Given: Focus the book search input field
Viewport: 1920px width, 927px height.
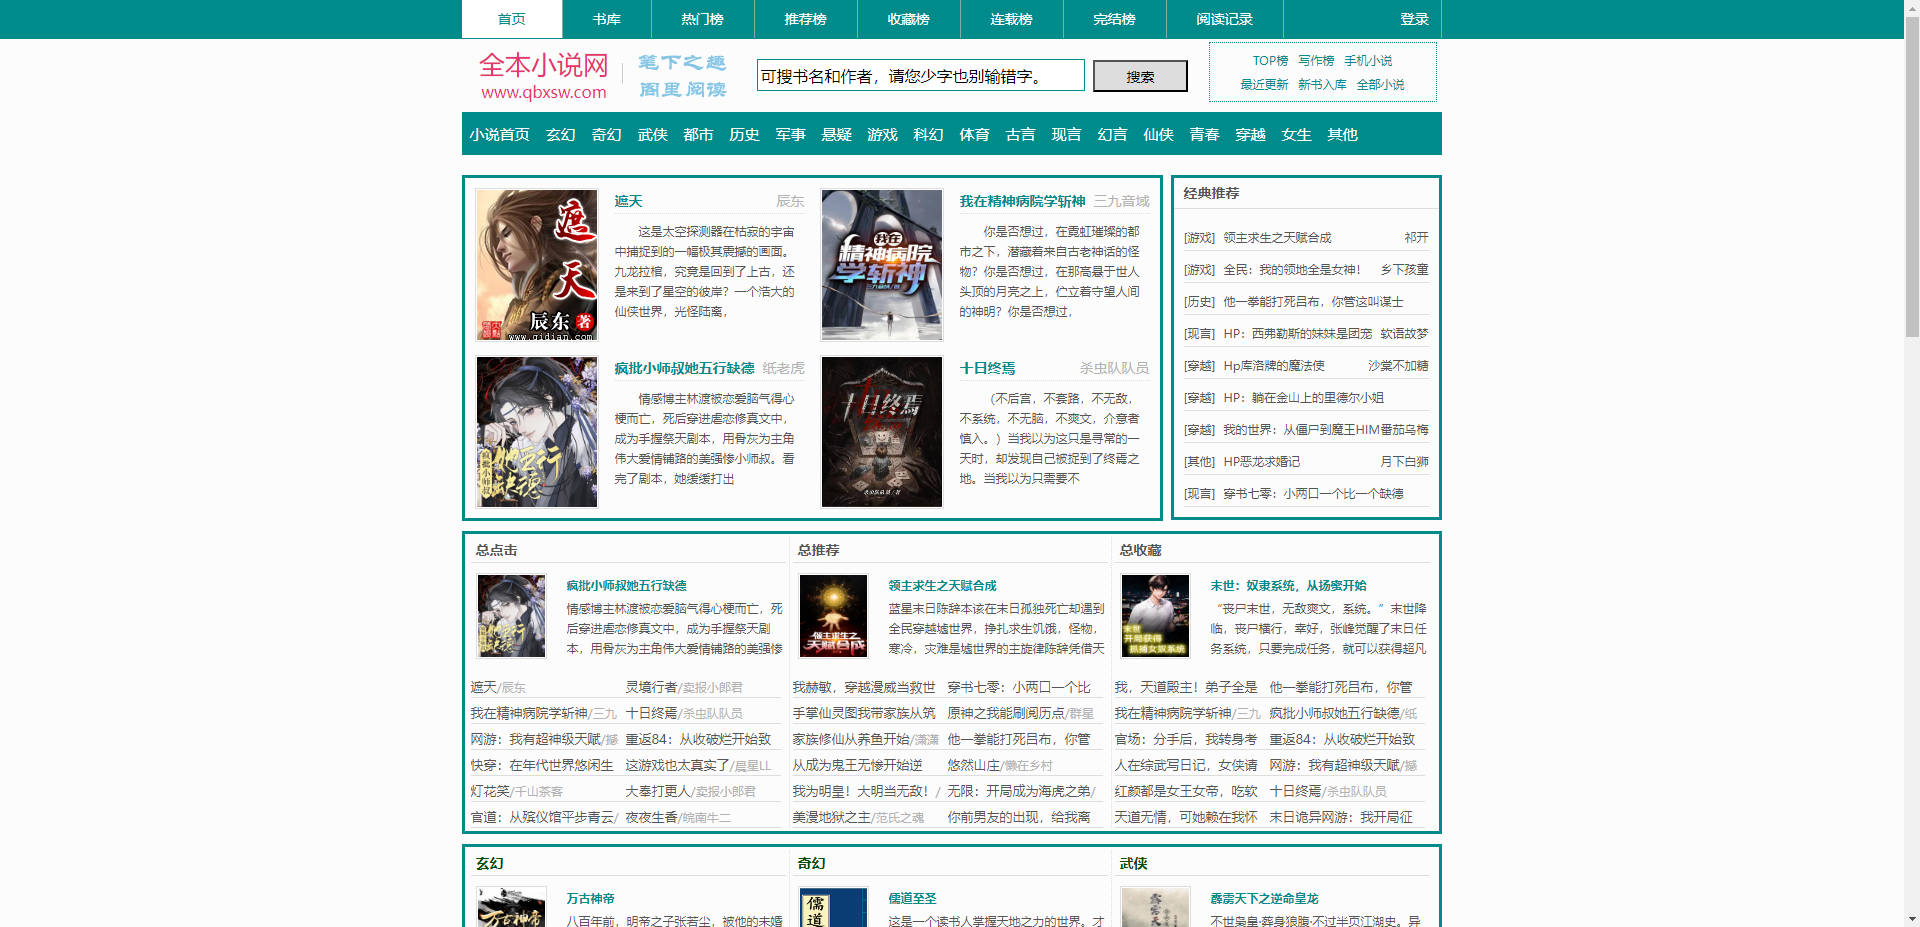Looking at the screenshot, I should coord(920,76).
